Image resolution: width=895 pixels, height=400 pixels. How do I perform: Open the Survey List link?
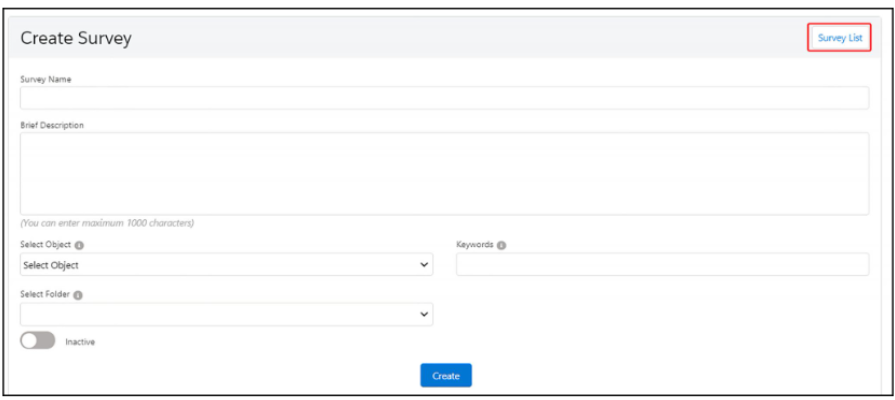click(839, 38)
